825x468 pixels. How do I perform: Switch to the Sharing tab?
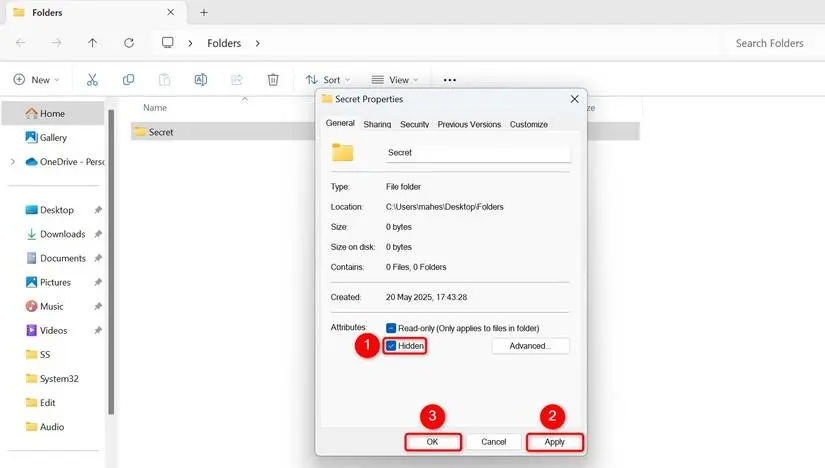pos(377,124)
